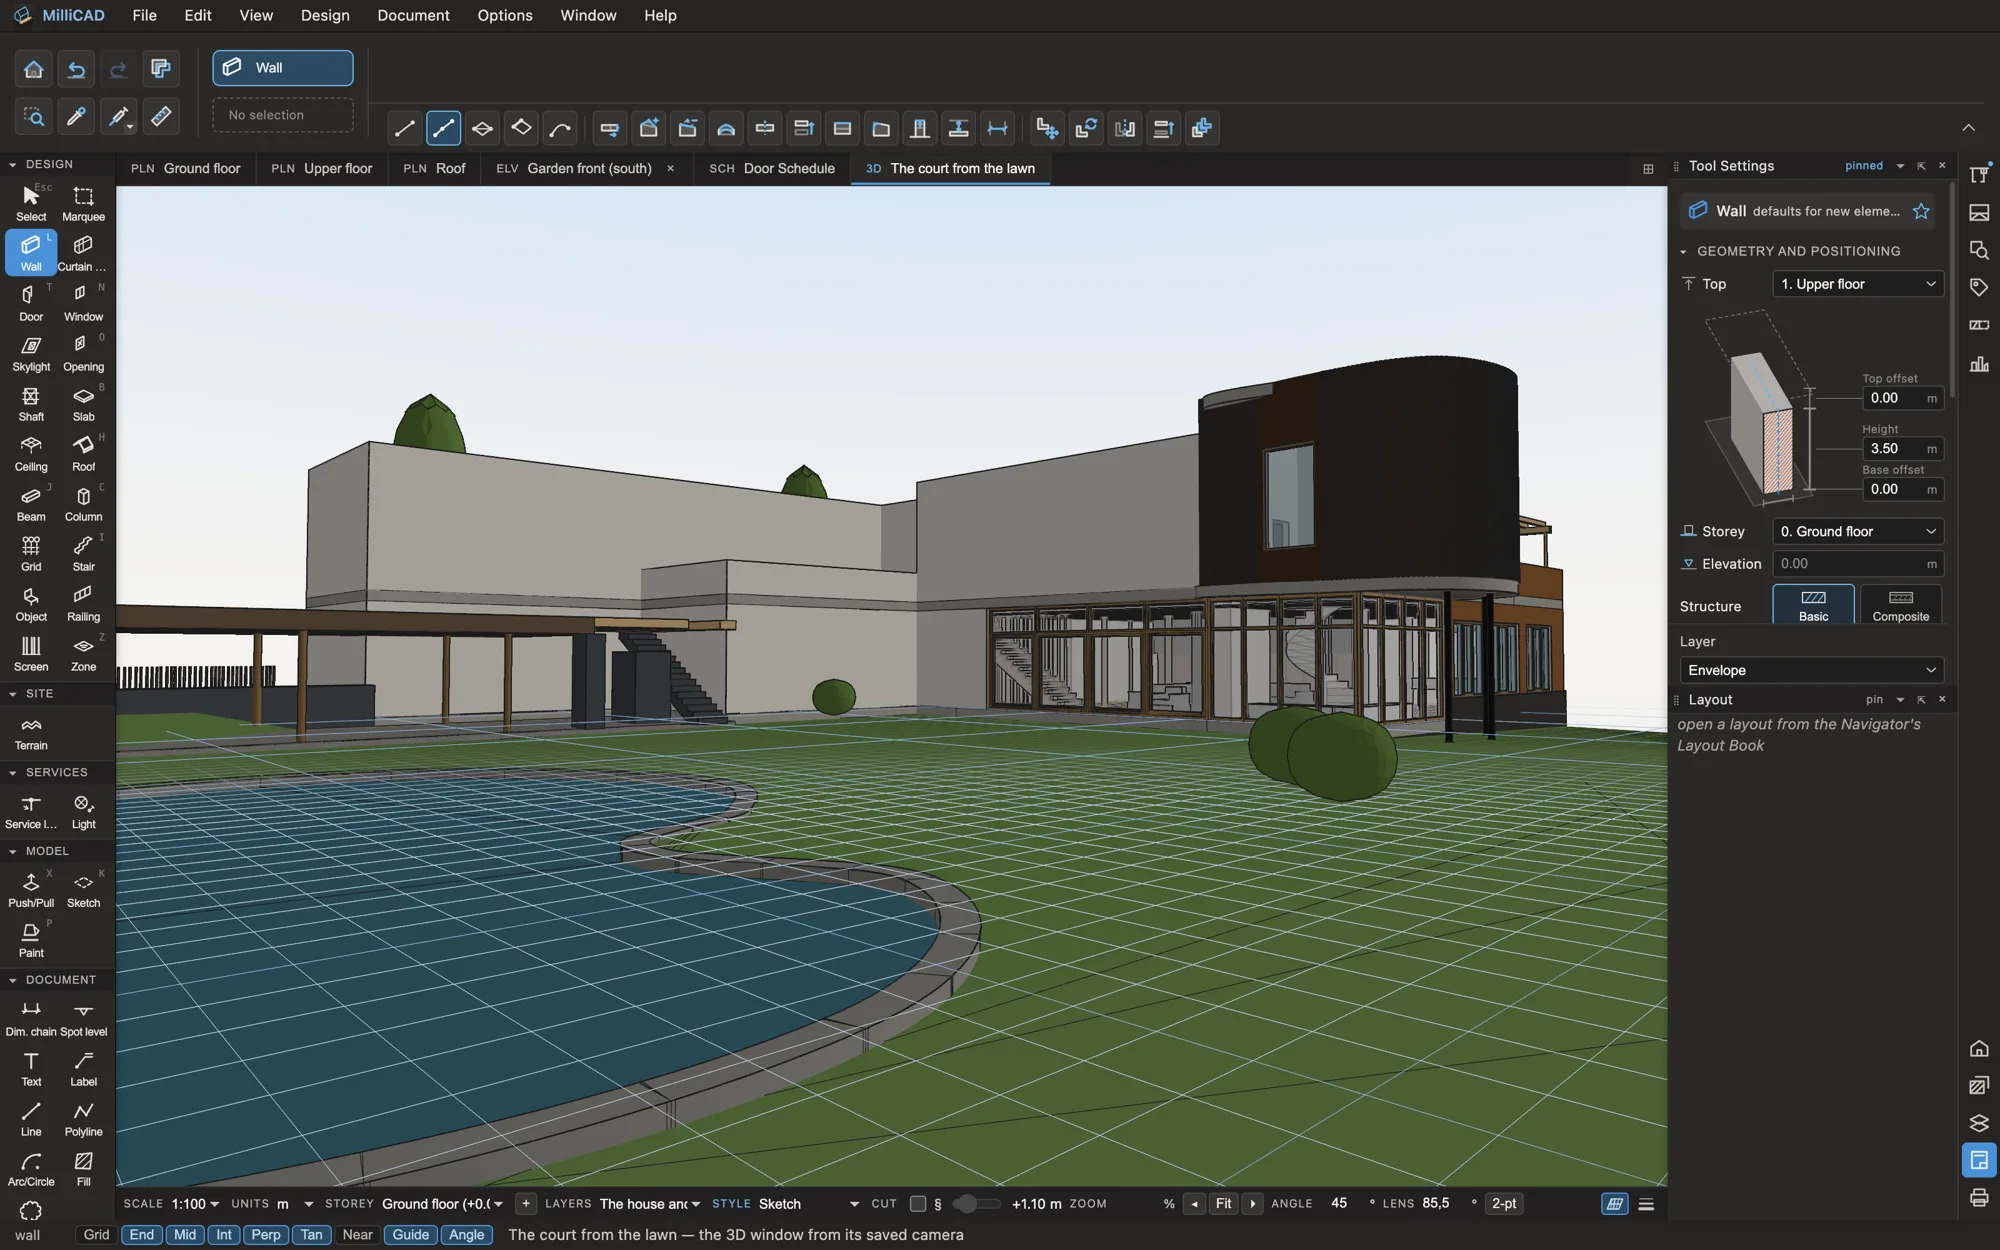Pick the Door tool

tap(31, 303)
